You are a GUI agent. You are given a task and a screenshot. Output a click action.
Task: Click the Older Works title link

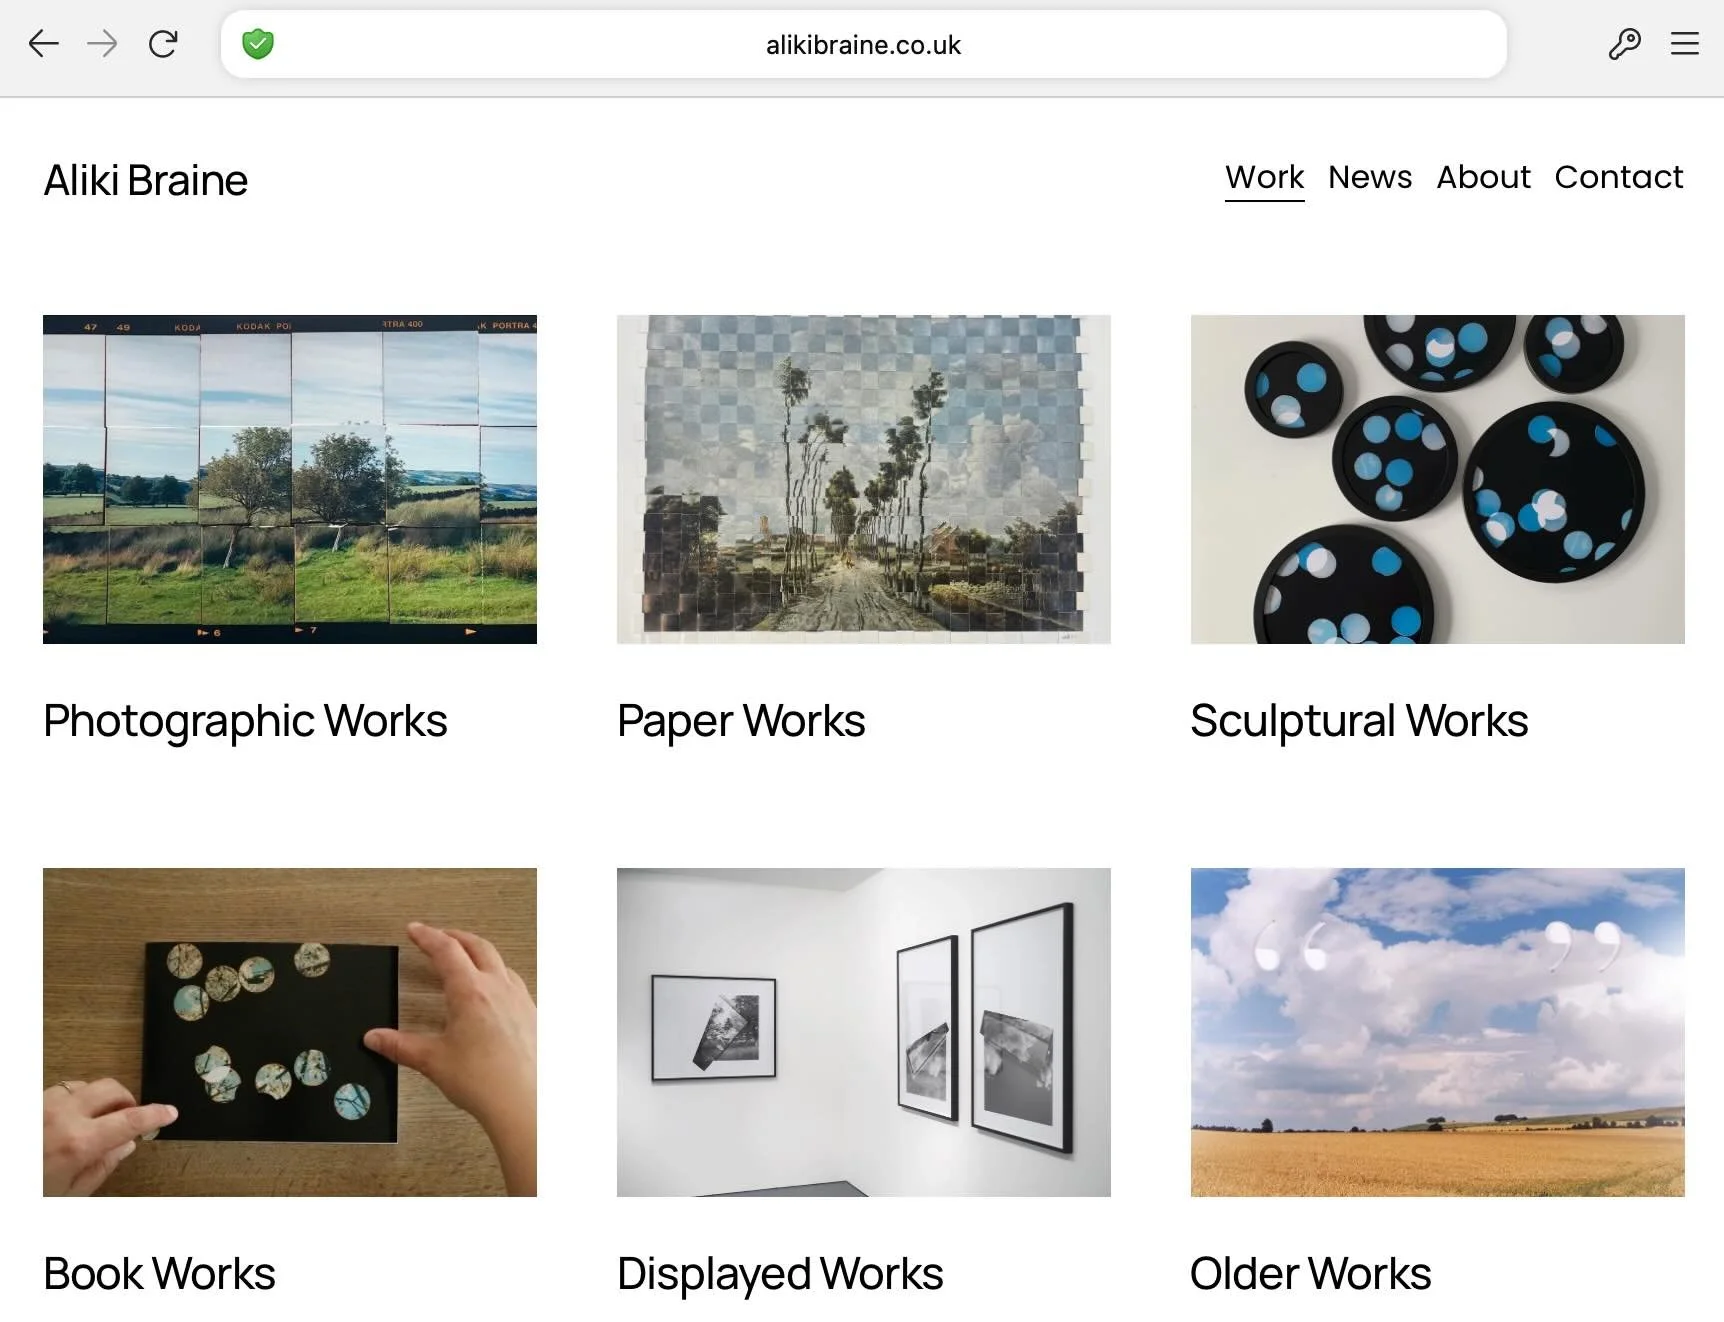click(x=1310, y=1274)
